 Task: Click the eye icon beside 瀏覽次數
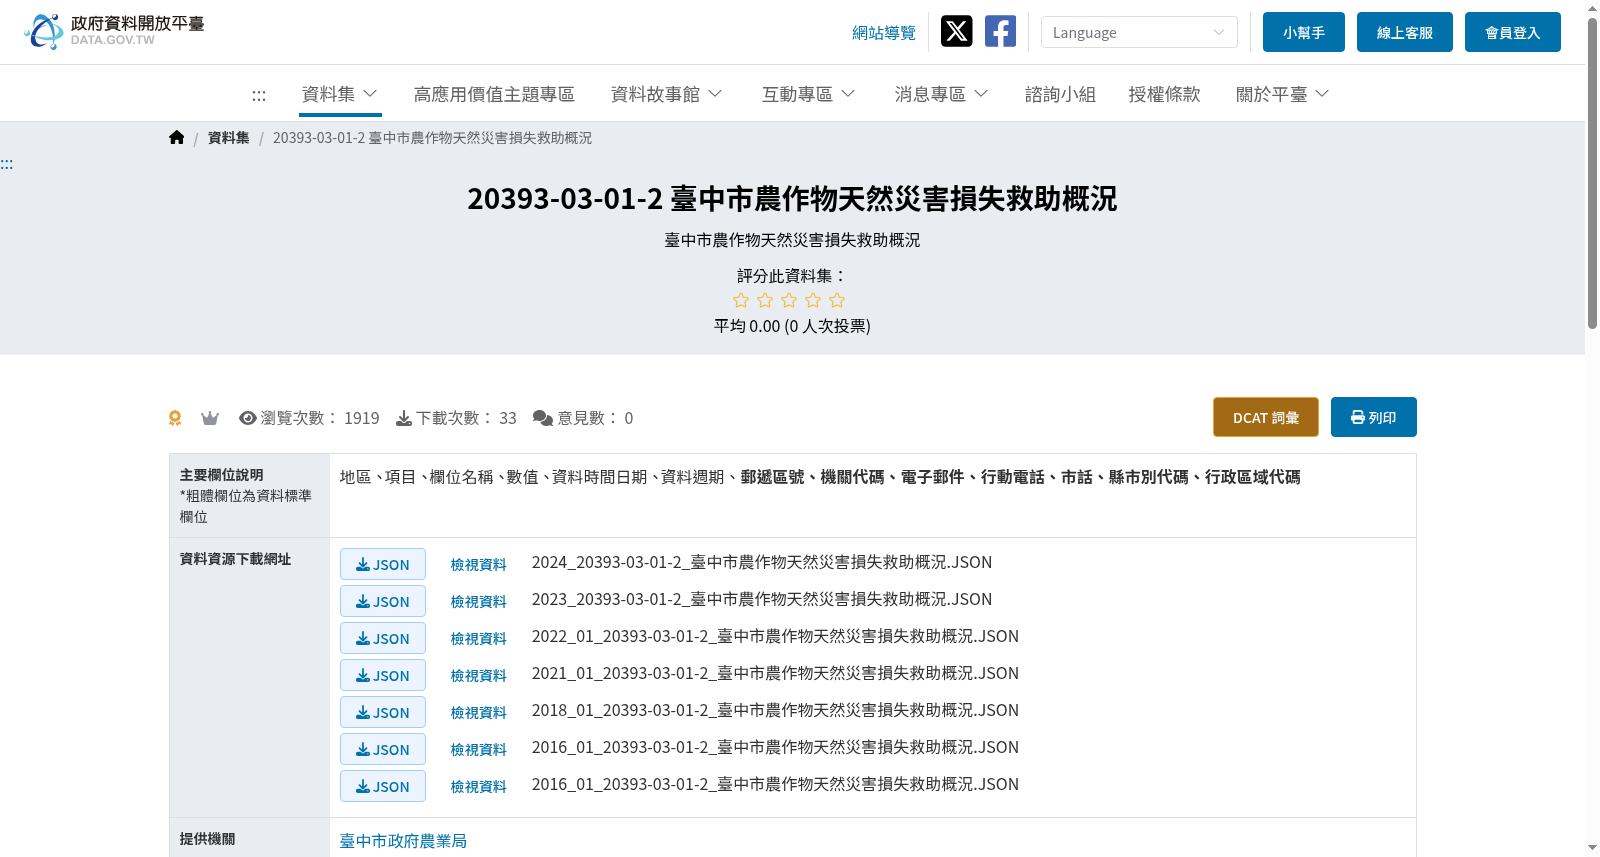248,418
